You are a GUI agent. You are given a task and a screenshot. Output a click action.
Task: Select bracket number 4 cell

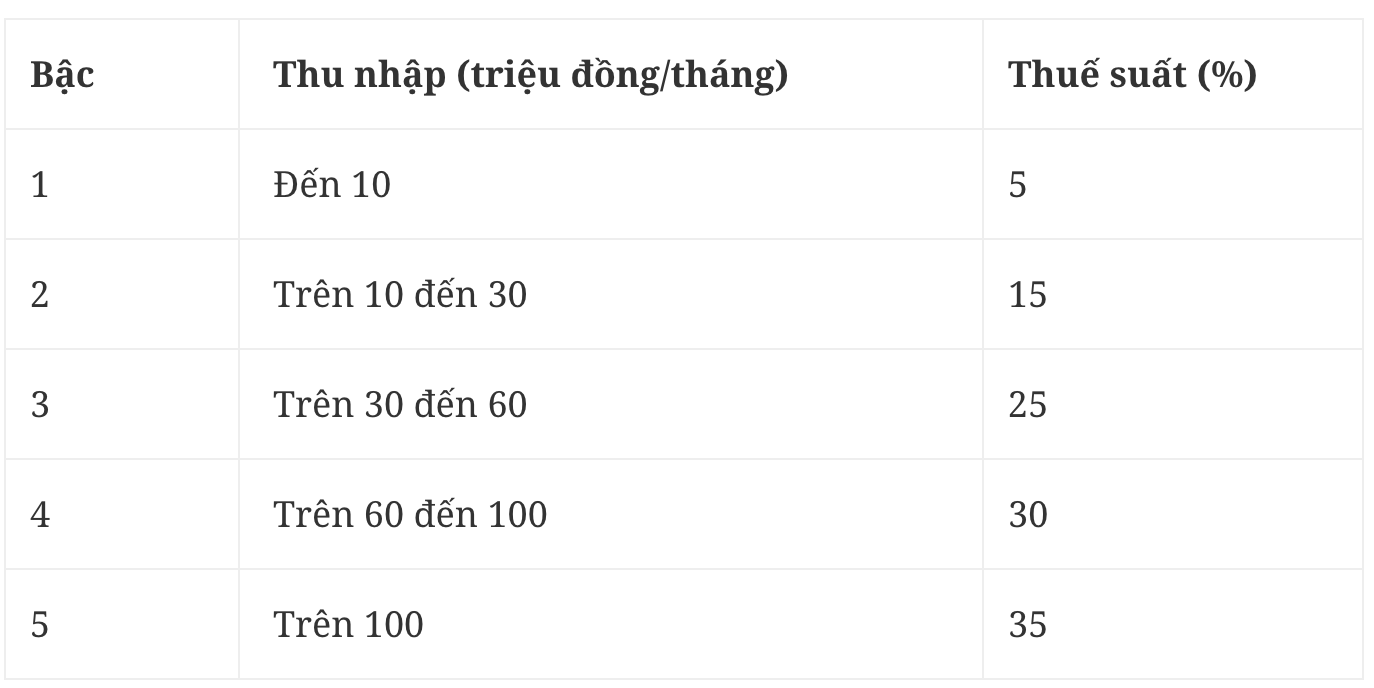40,515
